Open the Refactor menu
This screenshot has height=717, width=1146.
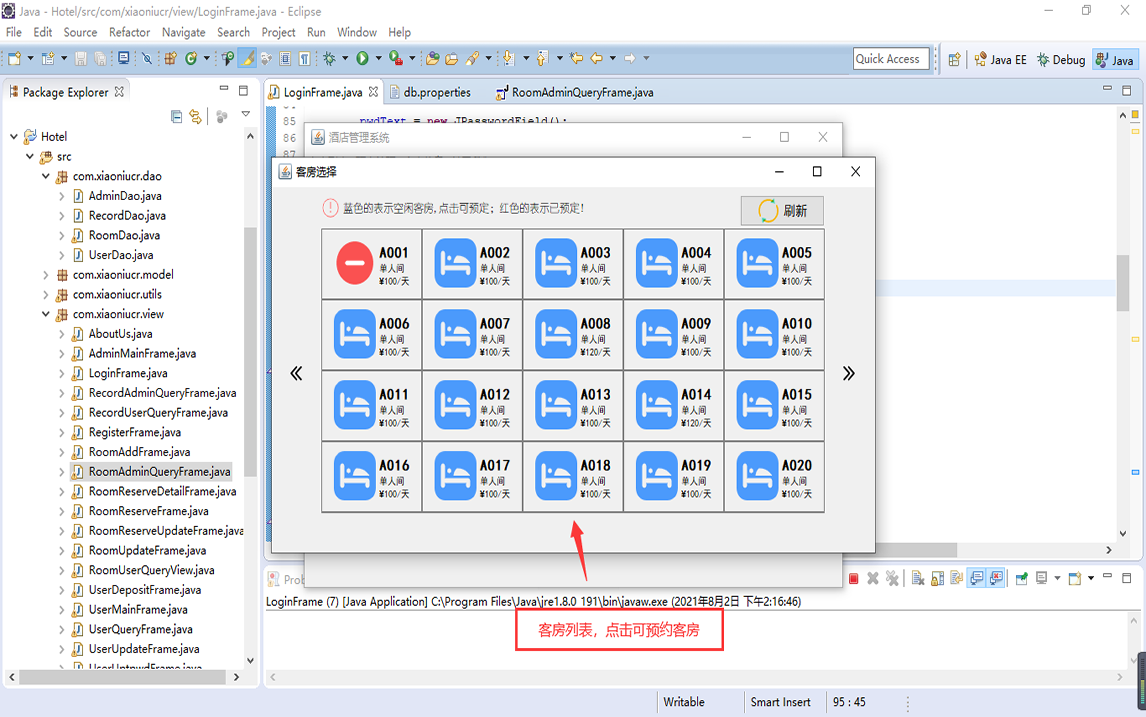pyautogui.click(x=129, y=32)
